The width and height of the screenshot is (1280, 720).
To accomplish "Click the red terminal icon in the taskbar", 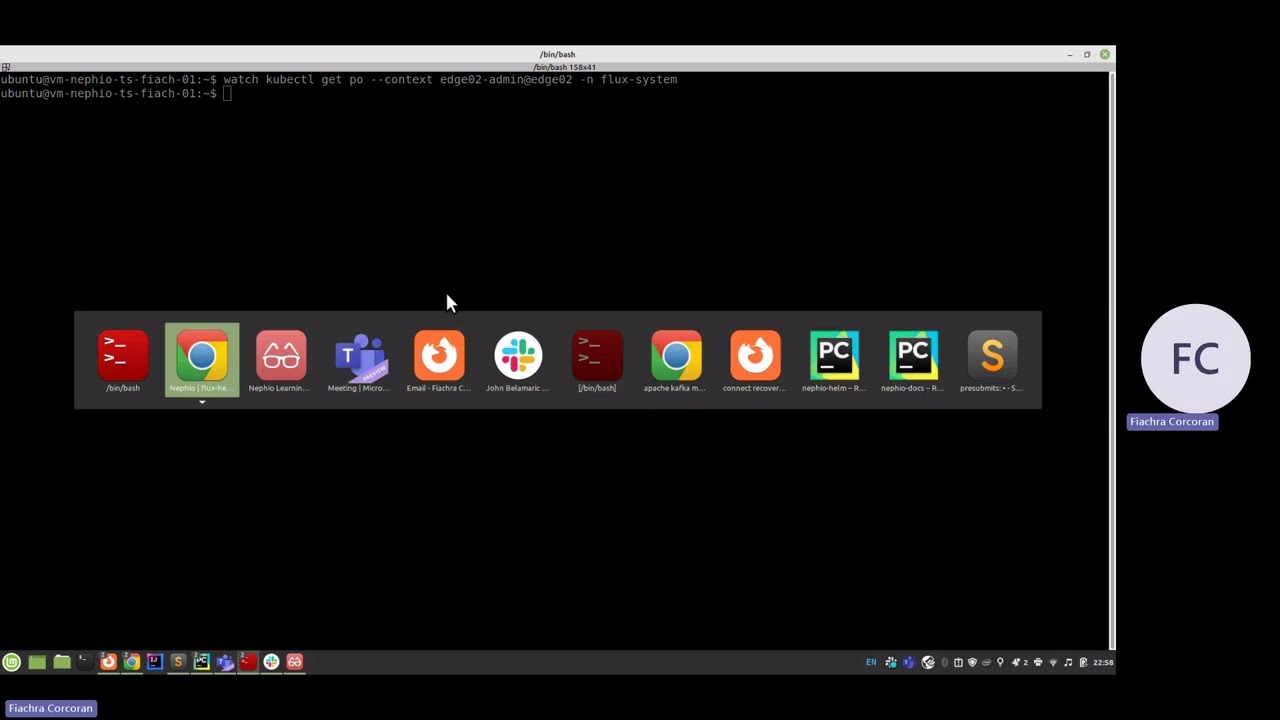I will coord(248,662).
